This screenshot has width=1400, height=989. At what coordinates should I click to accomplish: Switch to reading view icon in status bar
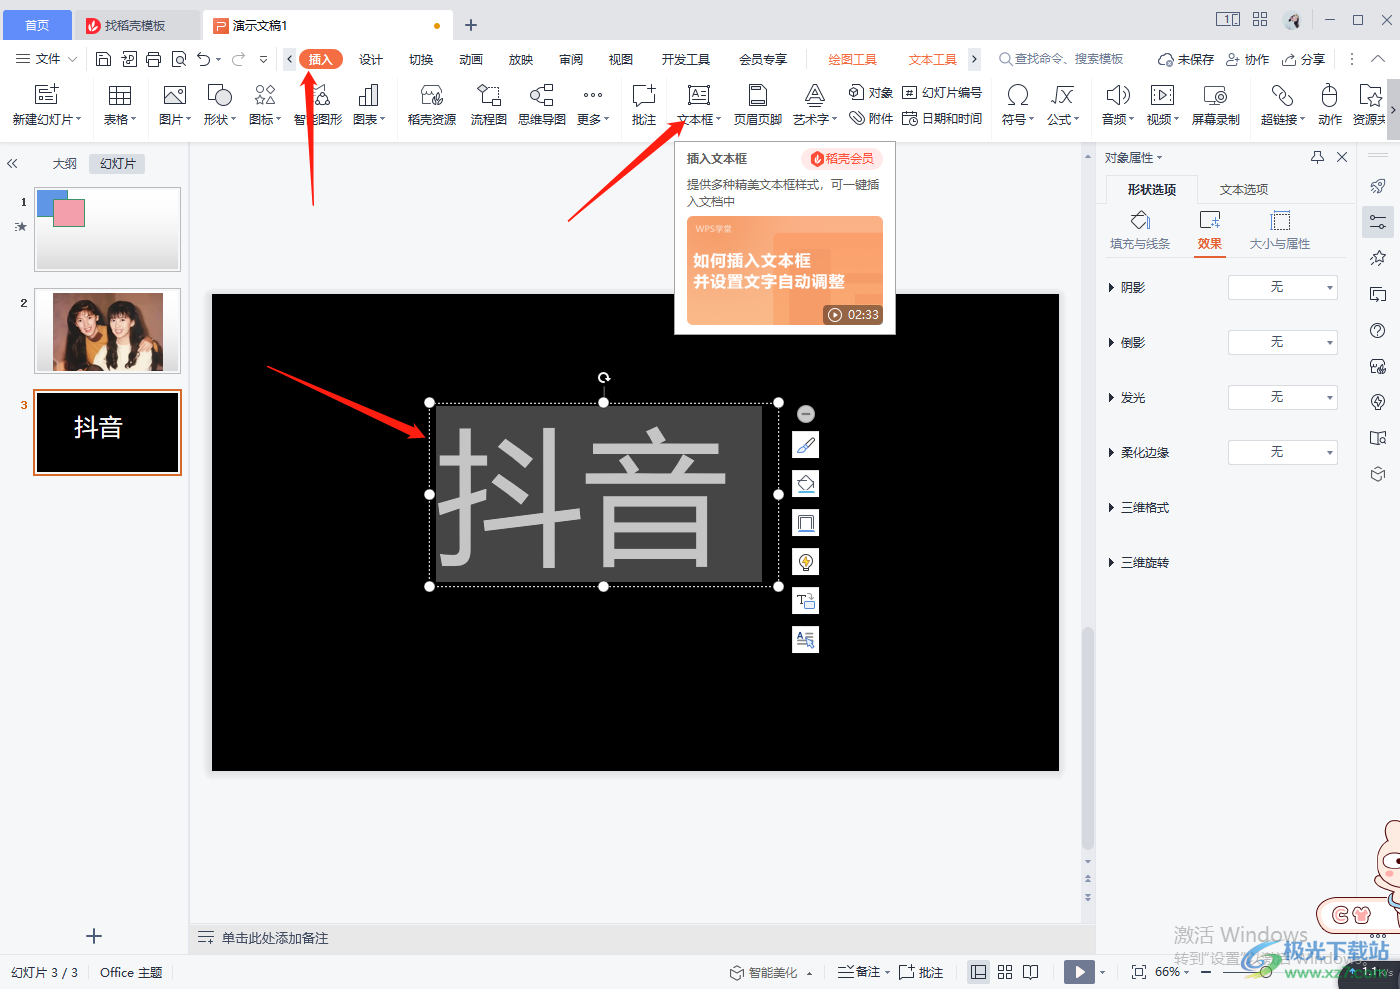1031,972
